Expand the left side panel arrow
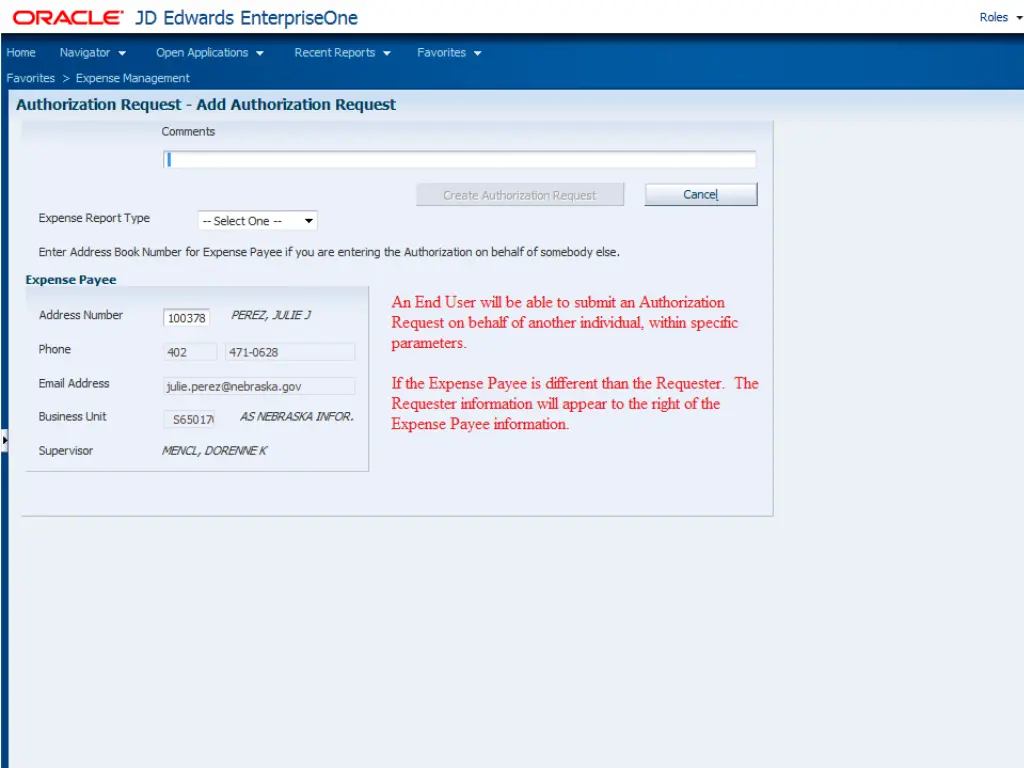The image size is (1024, 768). click(x=4, y=440)
